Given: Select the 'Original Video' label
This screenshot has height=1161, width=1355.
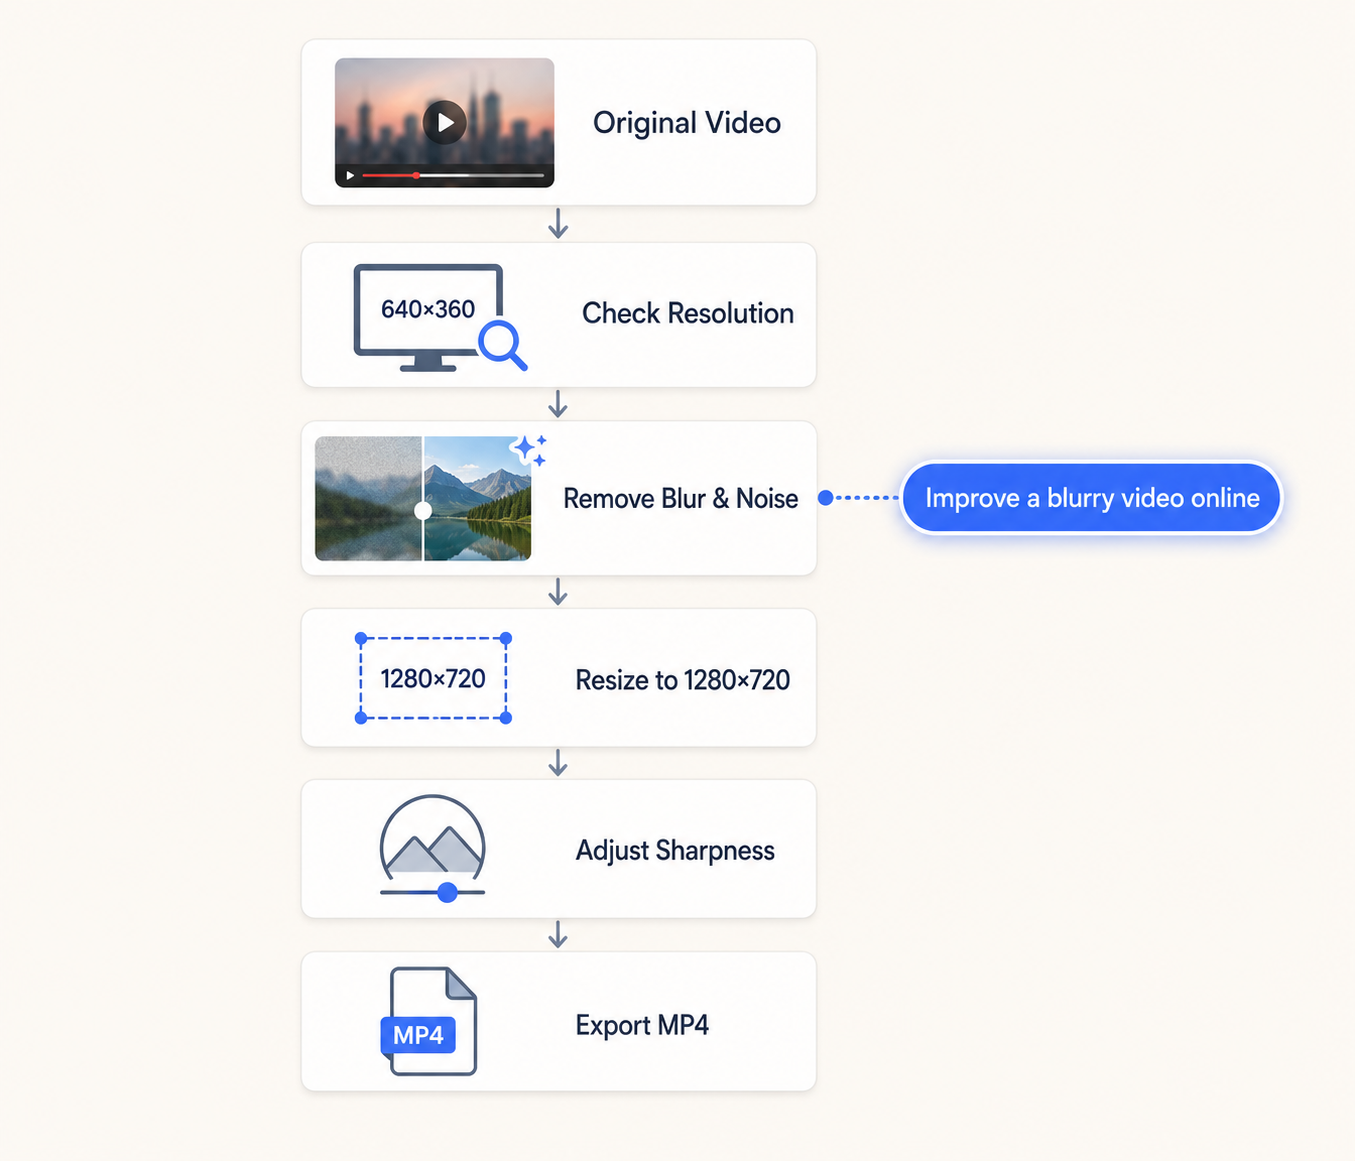Looking at the screenshot, I should point(687,123).
